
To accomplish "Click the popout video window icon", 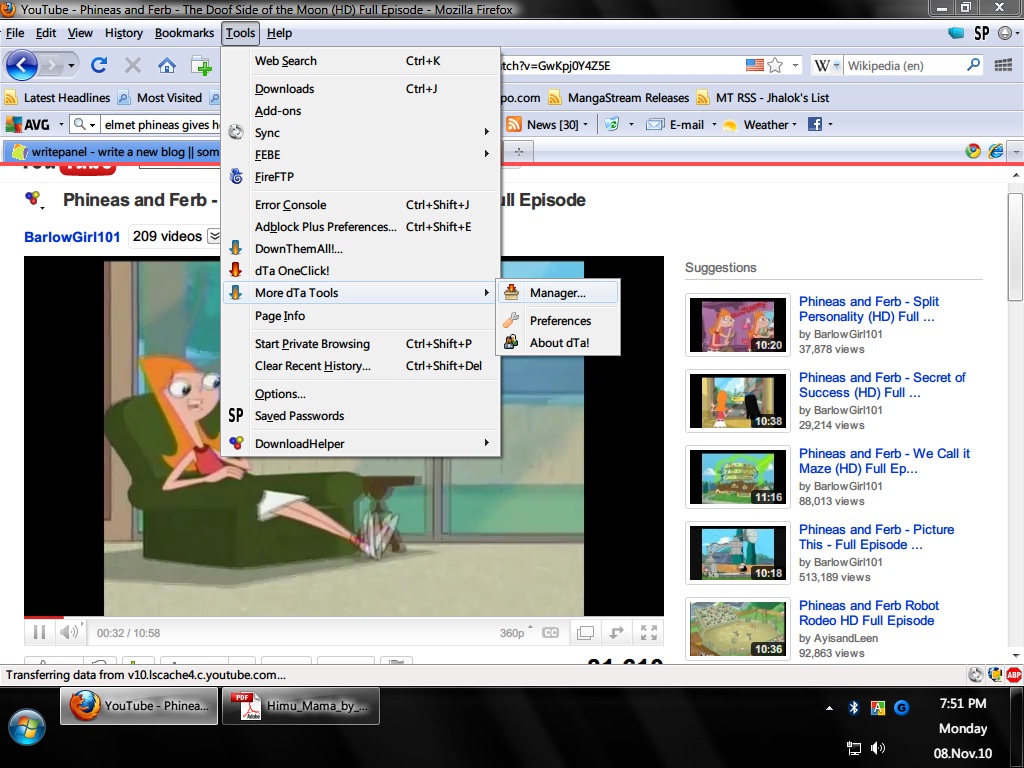I will pos(585,632).
